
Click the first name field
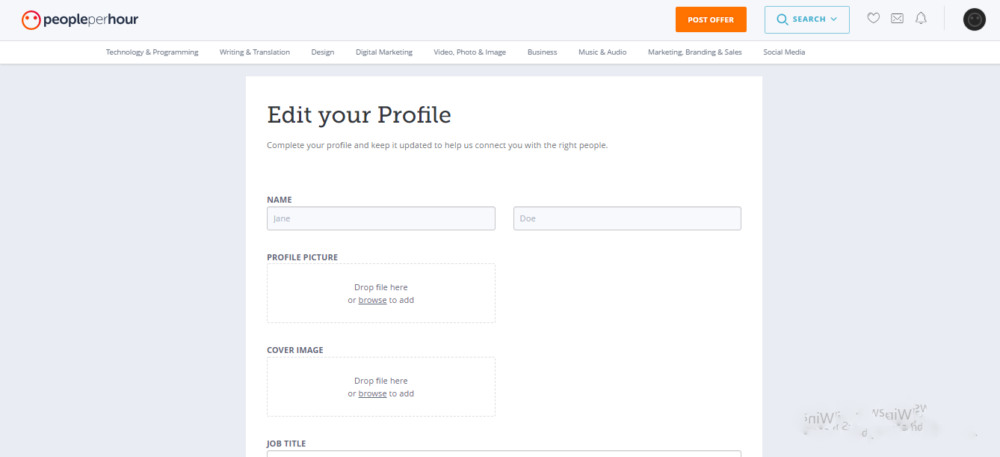click(381, 218)
